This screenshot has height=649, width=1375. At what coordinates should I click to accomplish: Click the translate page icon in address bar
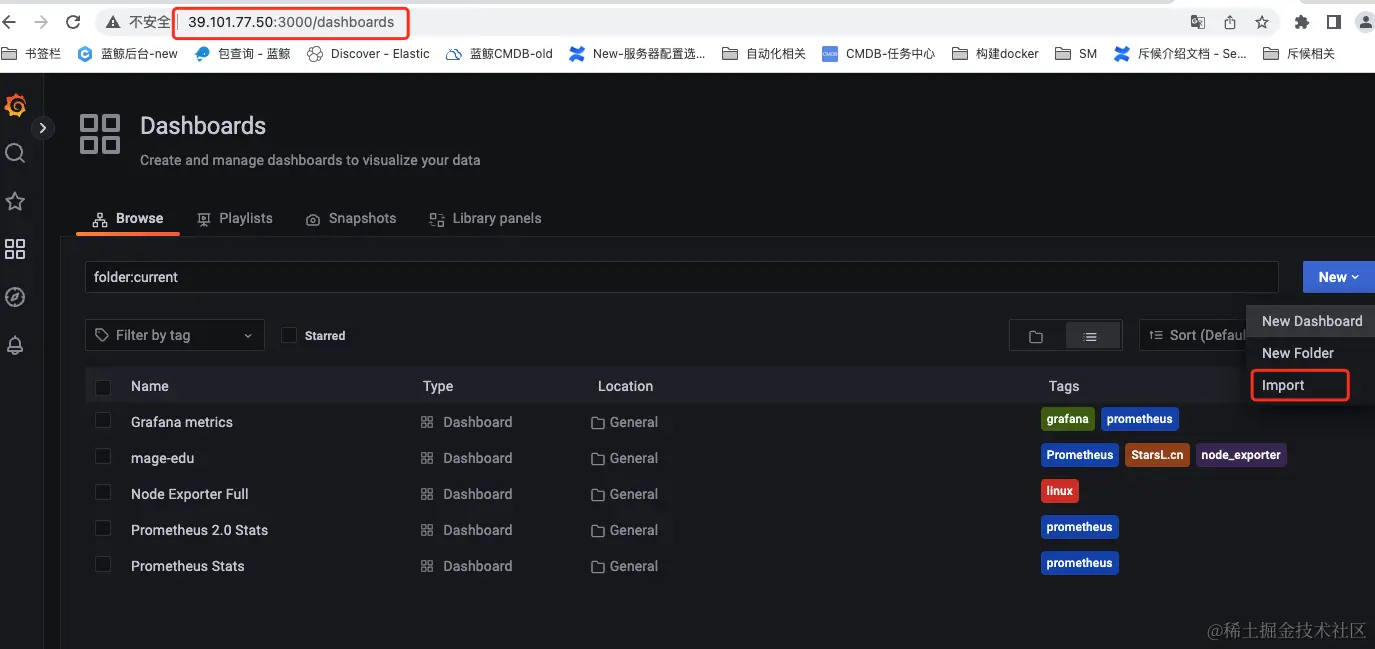[x=1197, y=22]
